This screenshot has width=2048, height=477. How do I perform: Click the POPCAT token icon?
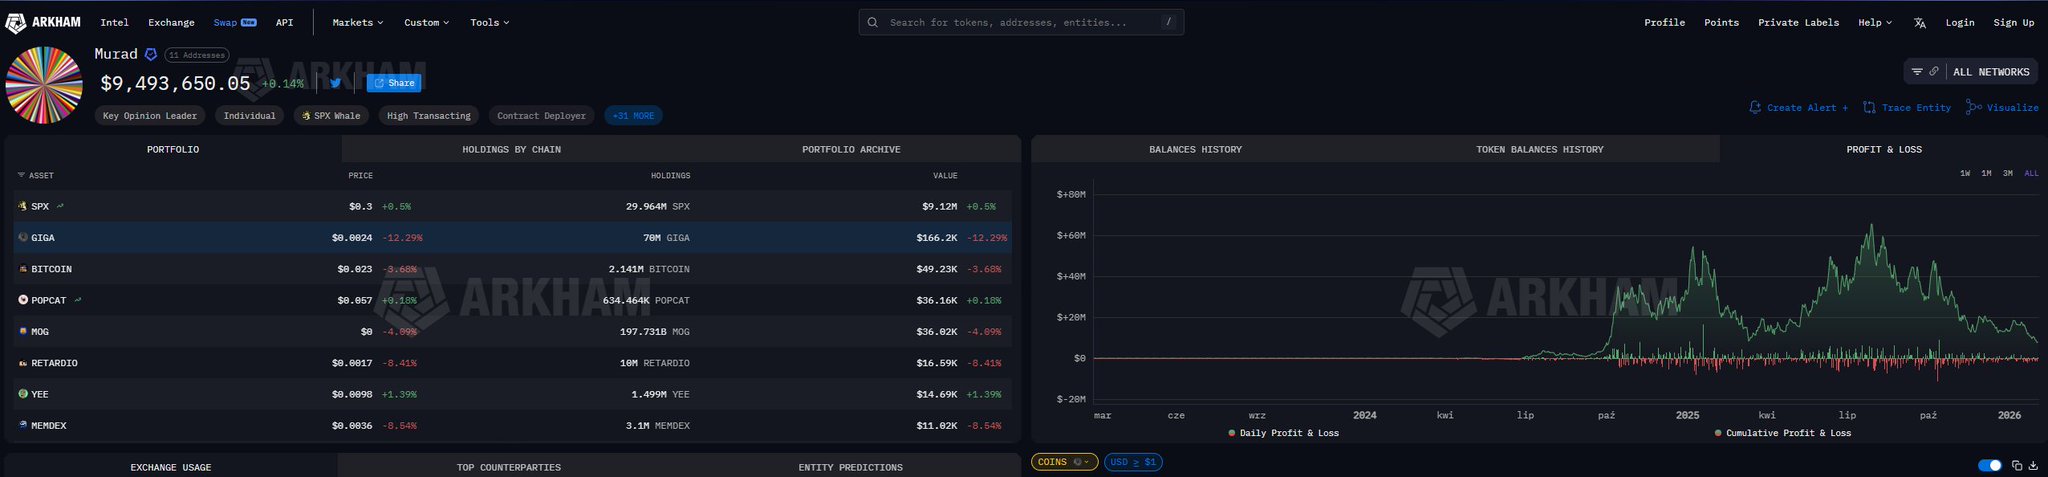click(x=23, y=300)
